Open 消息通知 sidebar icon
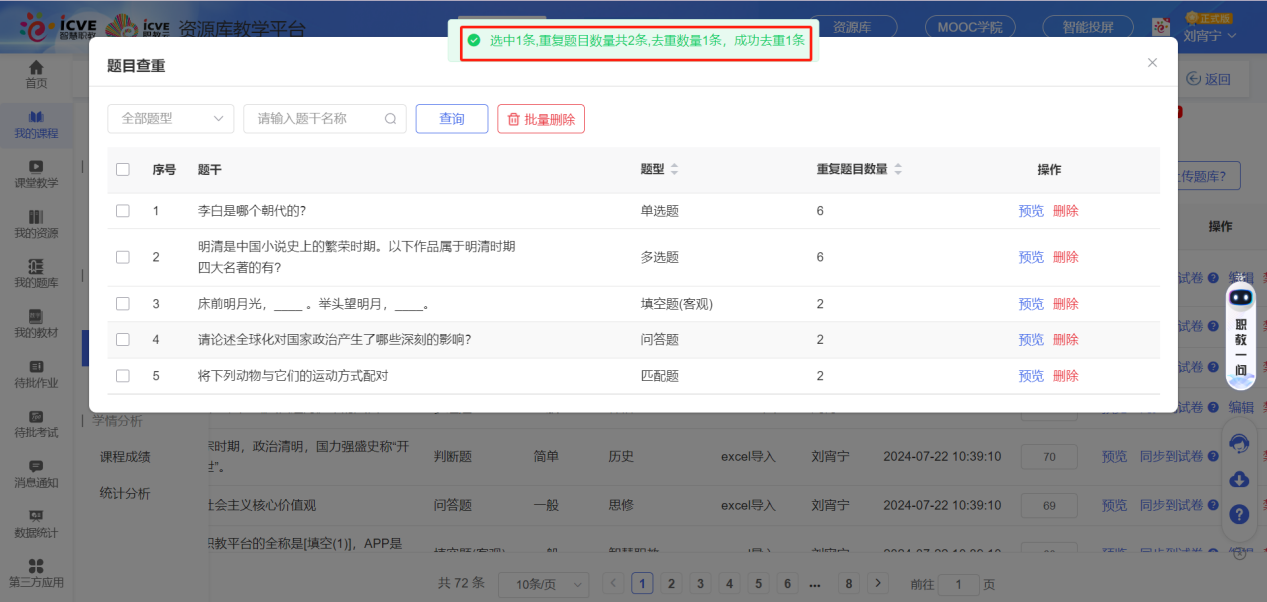Image resolution: width=1267 pixels, height=602 pixels. pos(36,467)
